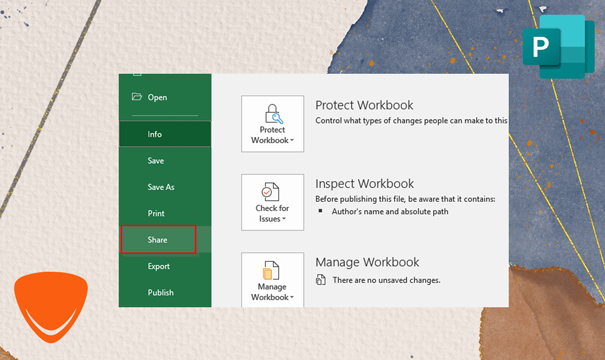Image resolution: width=605 pixels, height=360 pixels.
Task: Click the folder icon beside Open
Action: coord(137,96)
